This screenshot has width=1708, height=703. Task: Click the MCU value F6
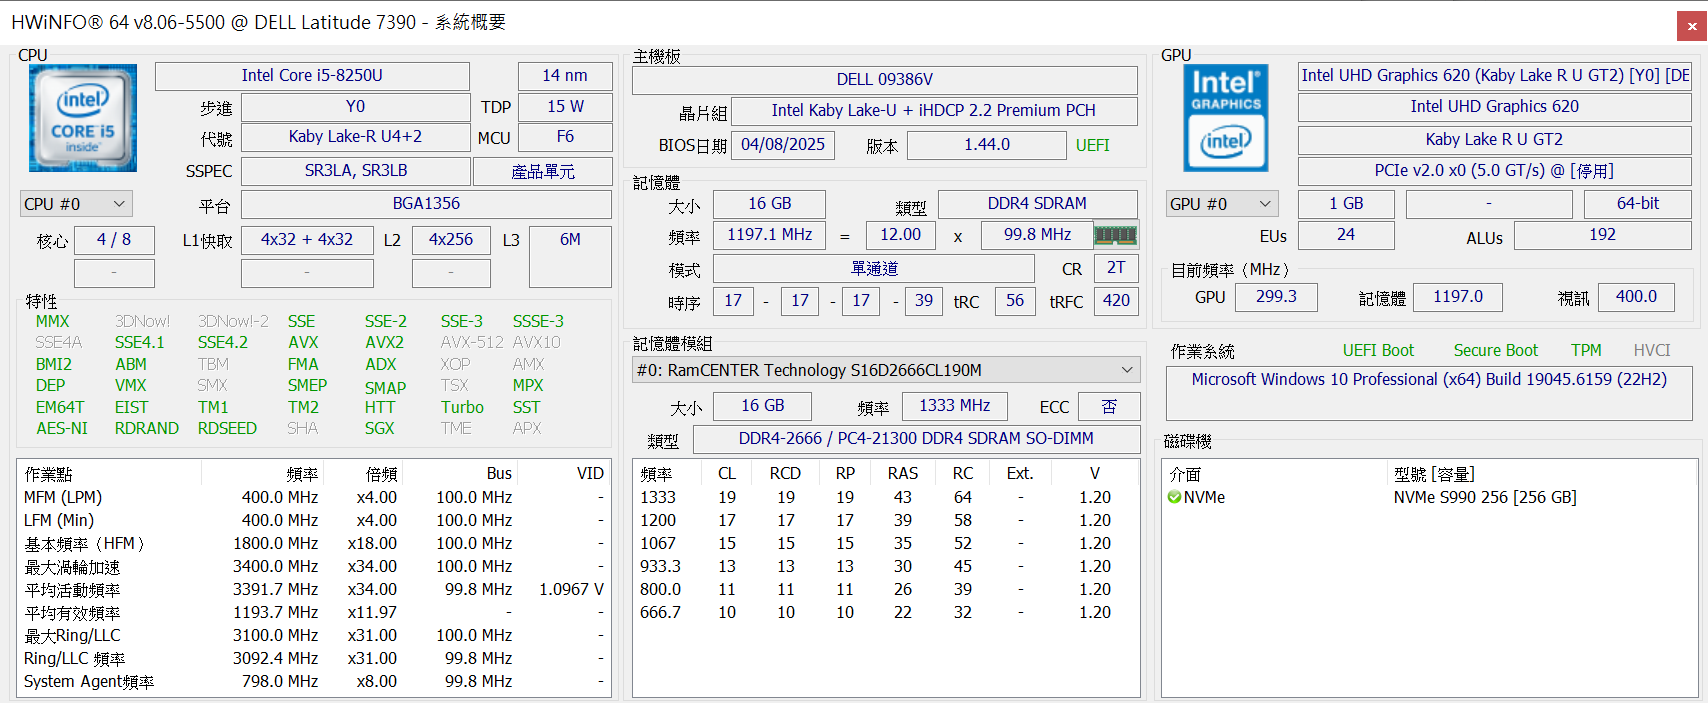pos(565,137)
